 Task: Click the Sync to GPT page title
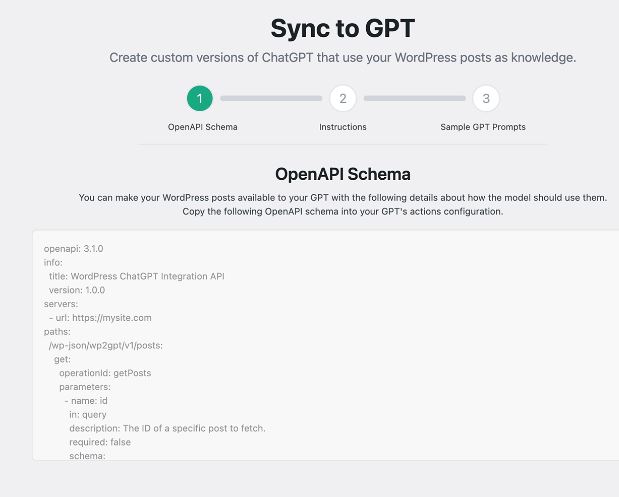tap(343, 28)
